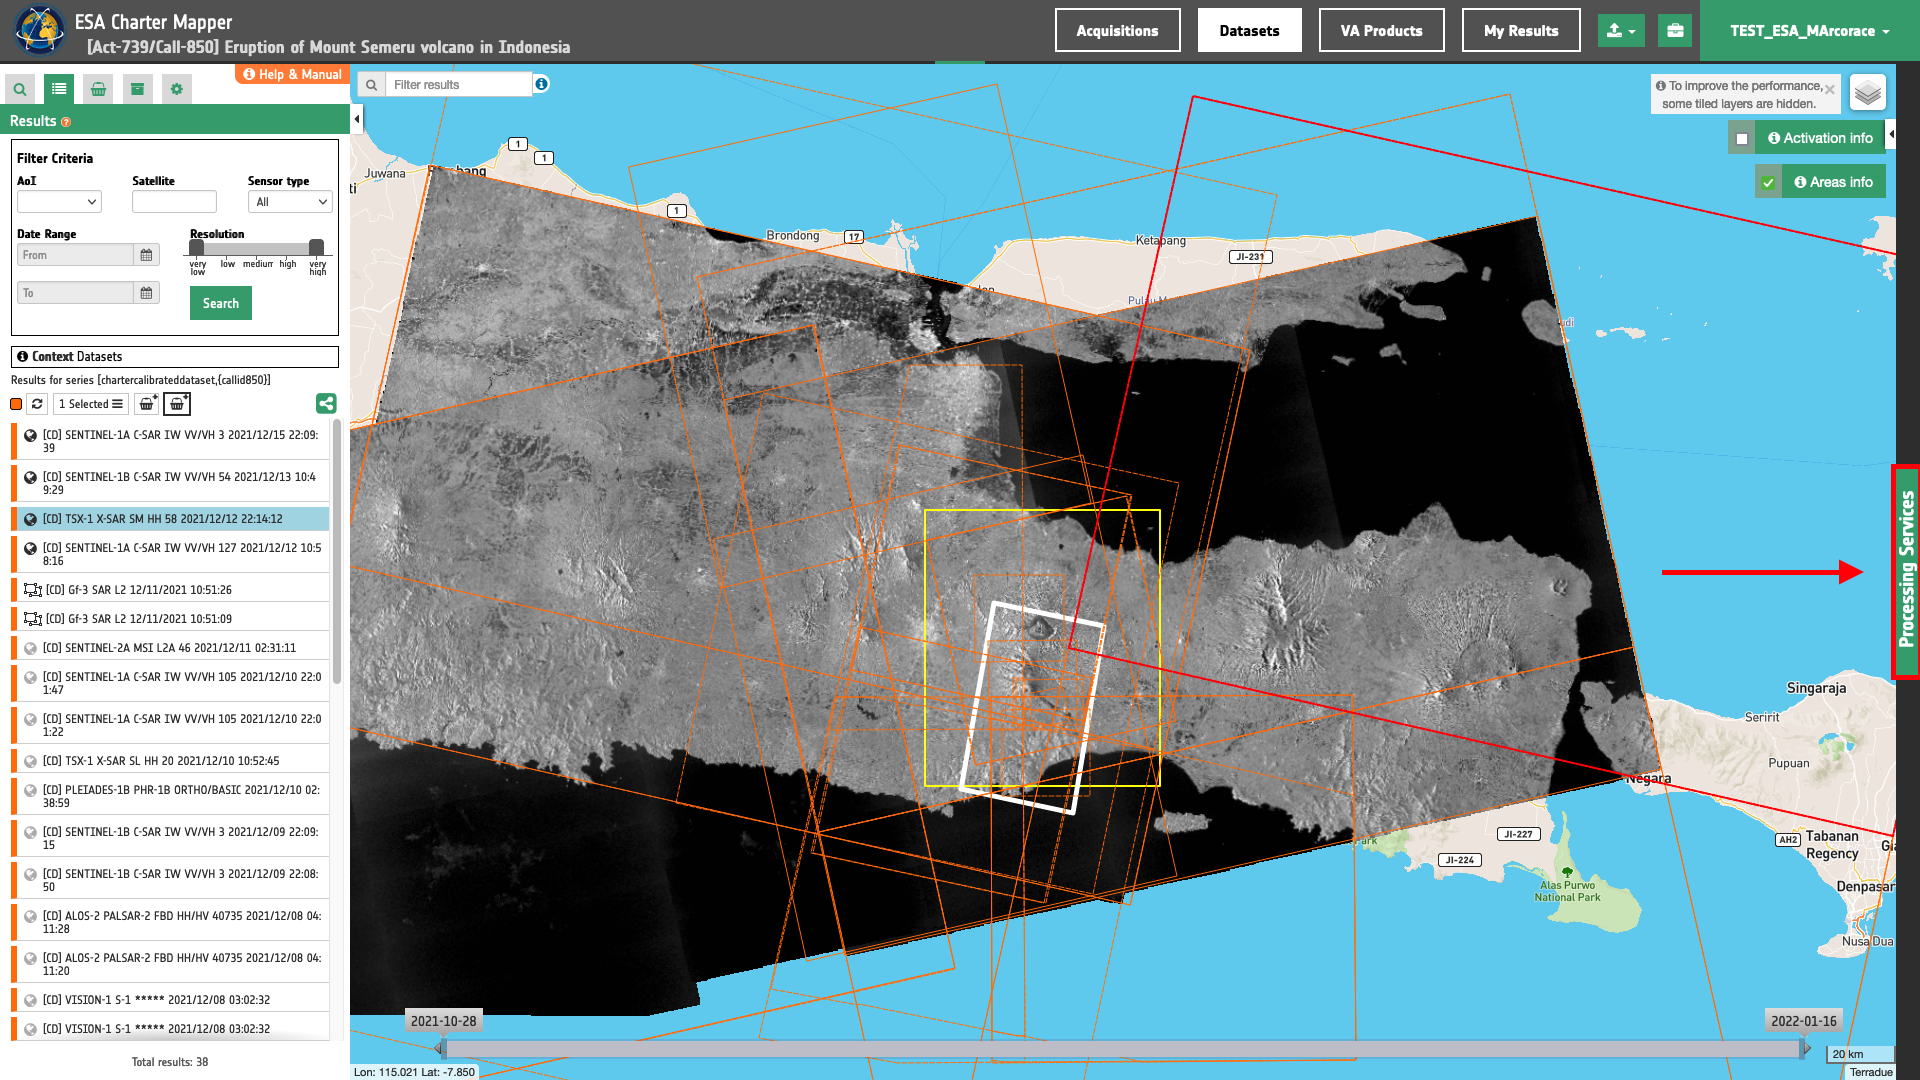Open the AoI dropdown
This screenshot has height=1080, width=1920.
59,202
